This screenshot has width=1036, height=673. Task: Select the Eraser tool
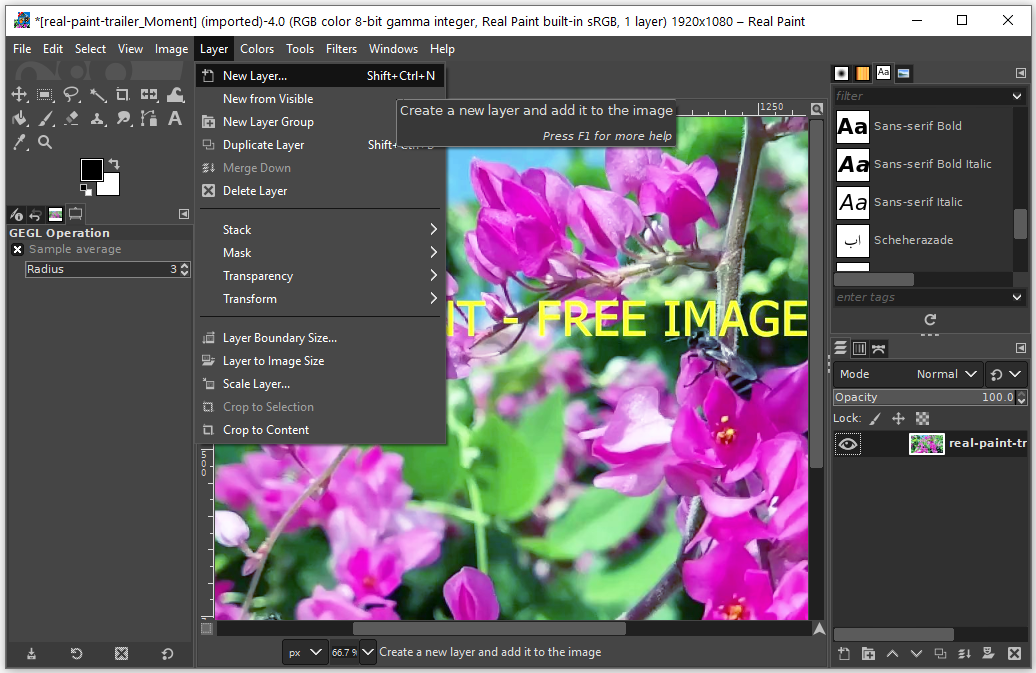71,119
